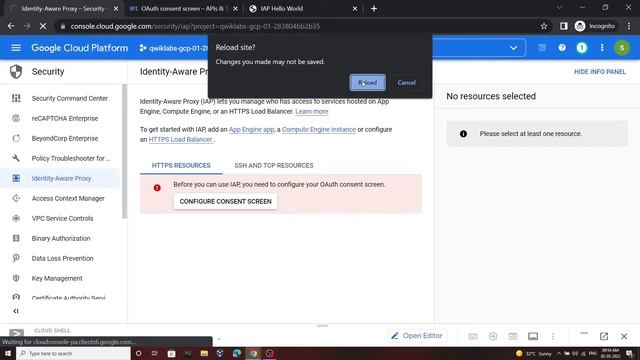Click CONFIGURE CONSENT SCREEN button
The height and width of the screenshot is (360, 640).
click(x=225, y=201)
